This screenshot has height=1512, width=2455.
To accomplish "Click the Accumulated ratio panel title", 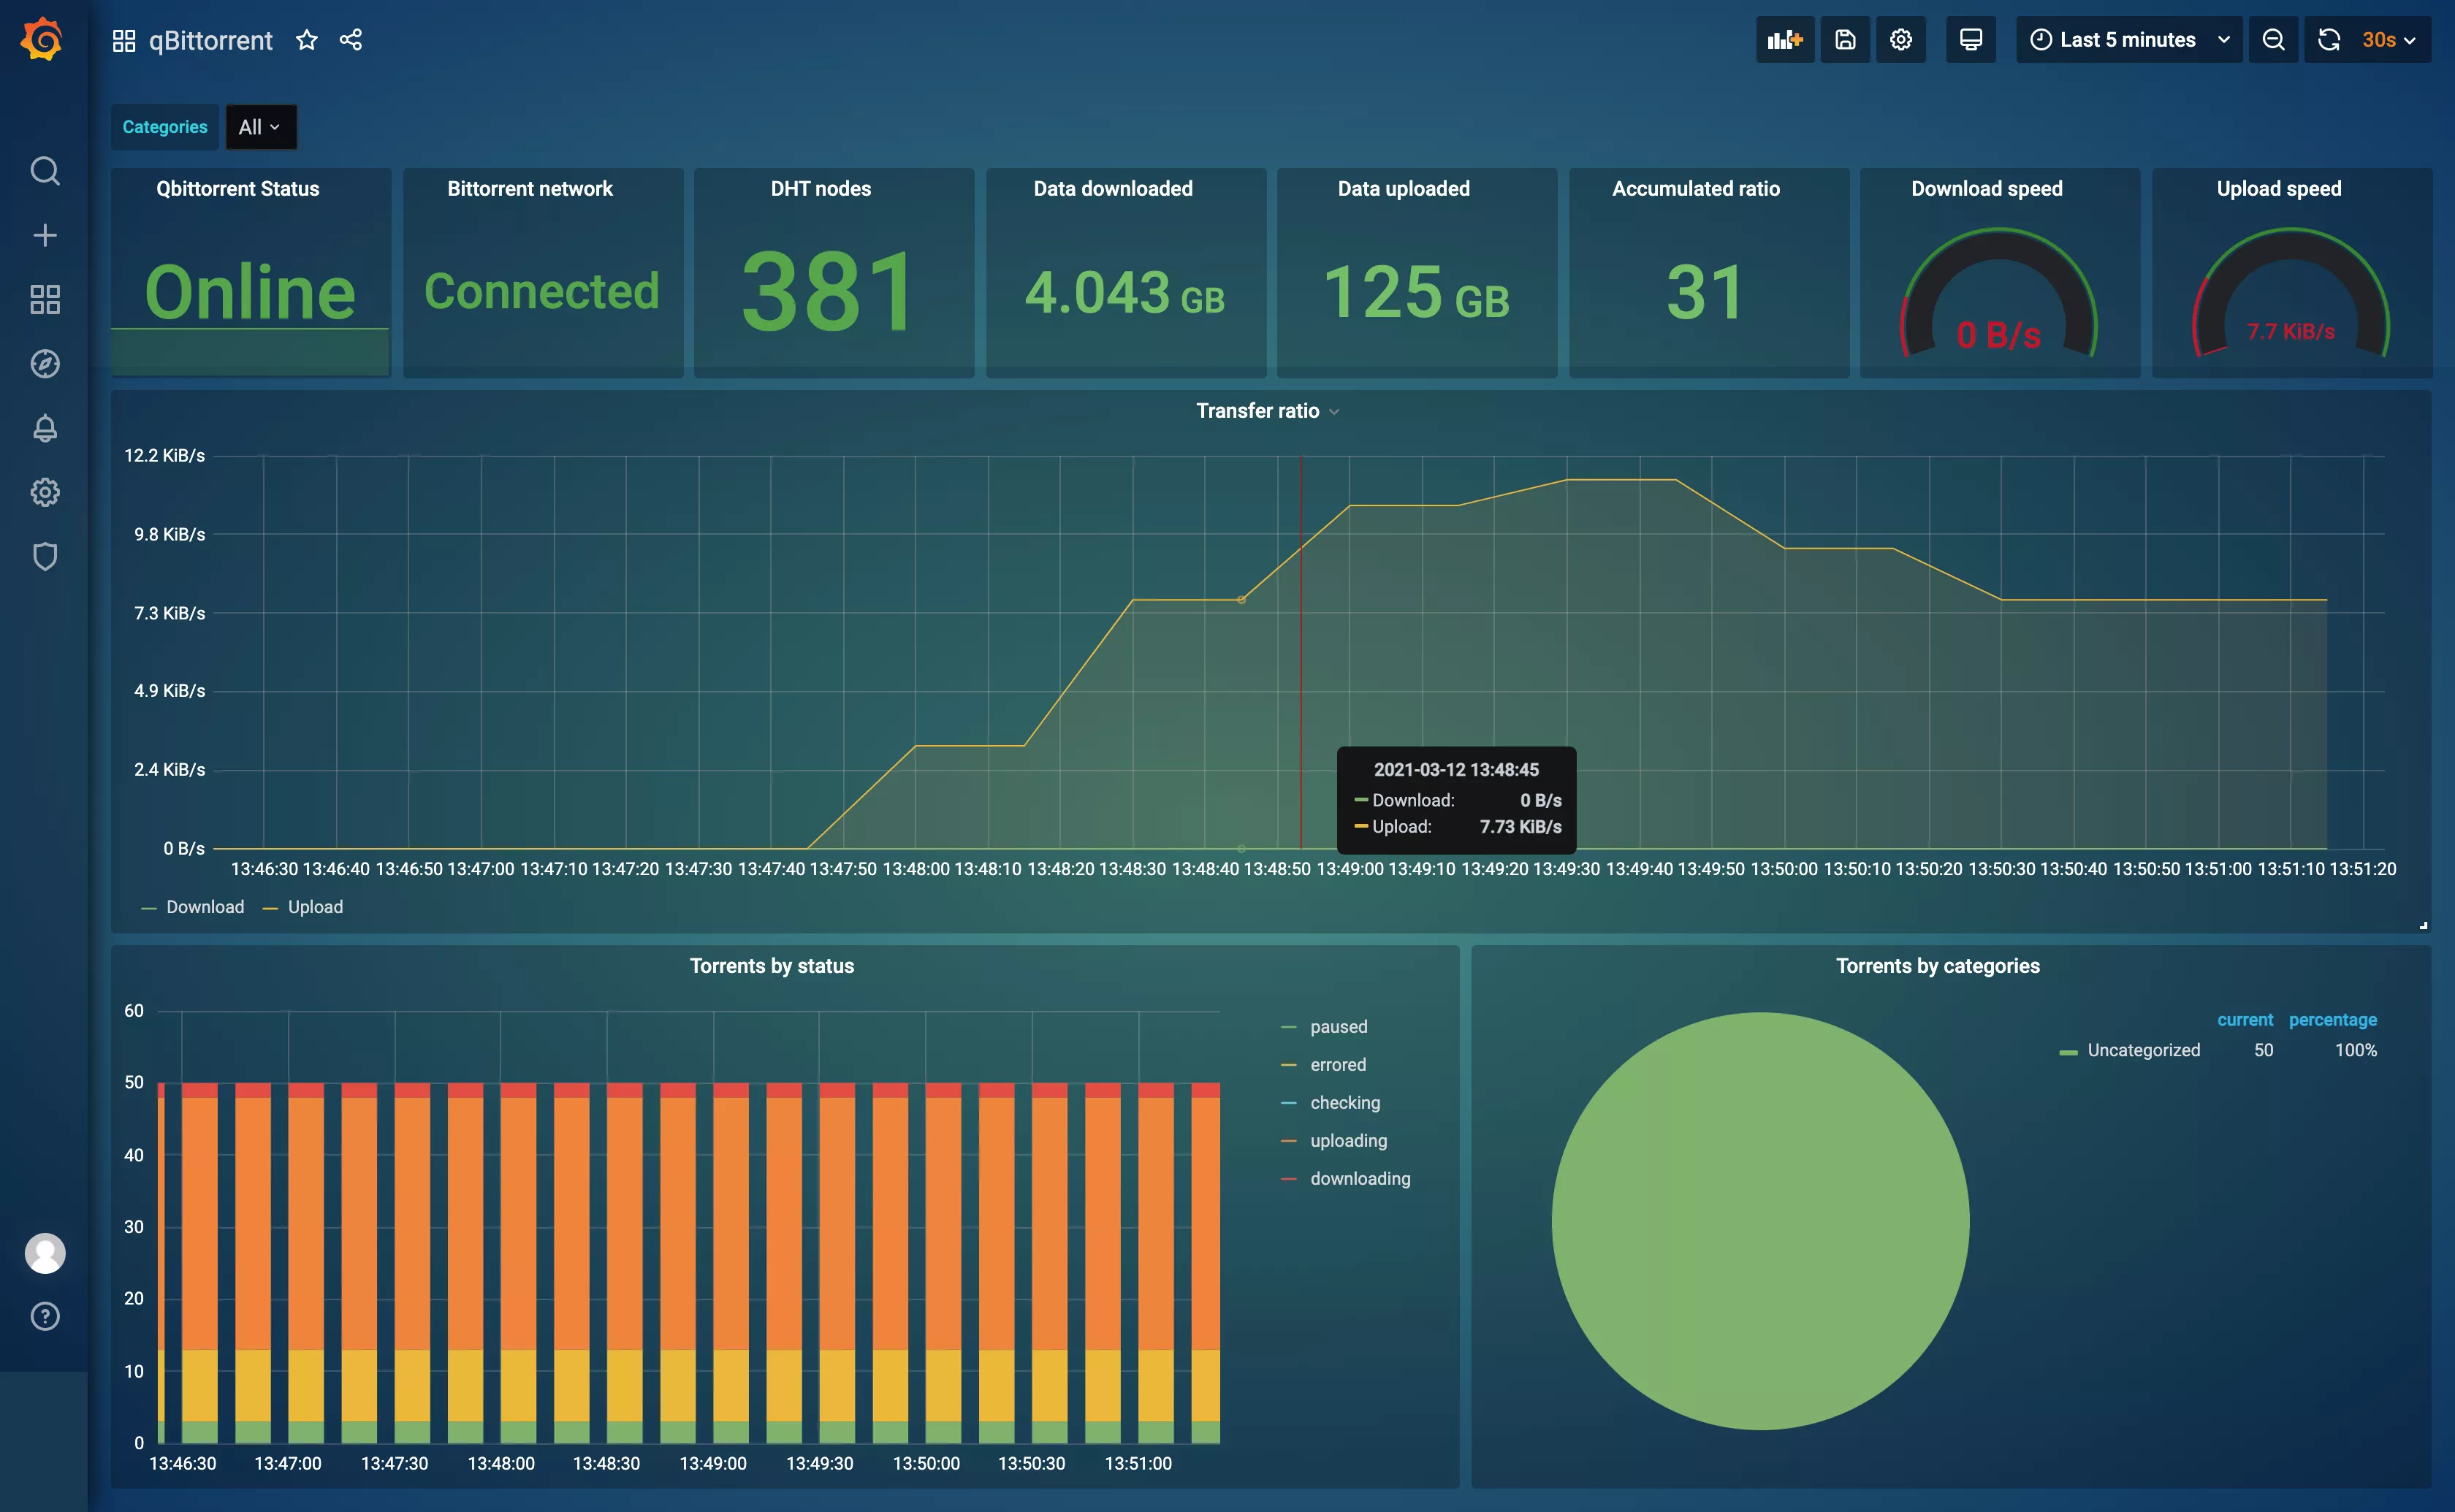I will (1696, 189).
